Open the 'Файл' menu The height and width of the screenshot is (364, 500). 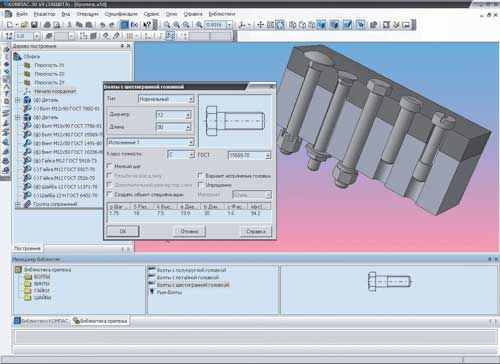coord(22,14)
